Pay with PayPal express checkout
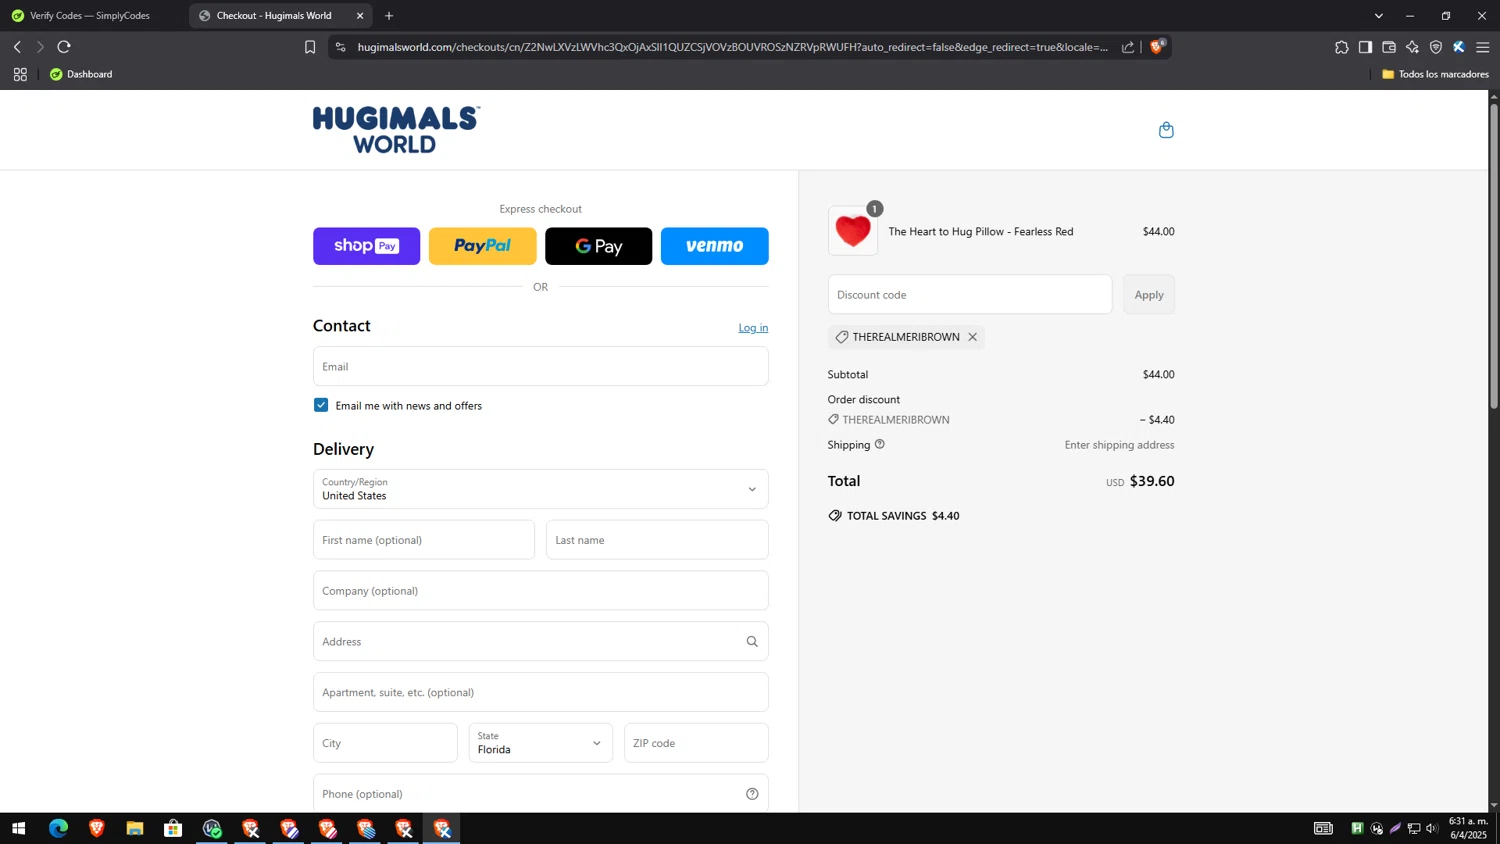1500x844 pixels. point(482,246)
